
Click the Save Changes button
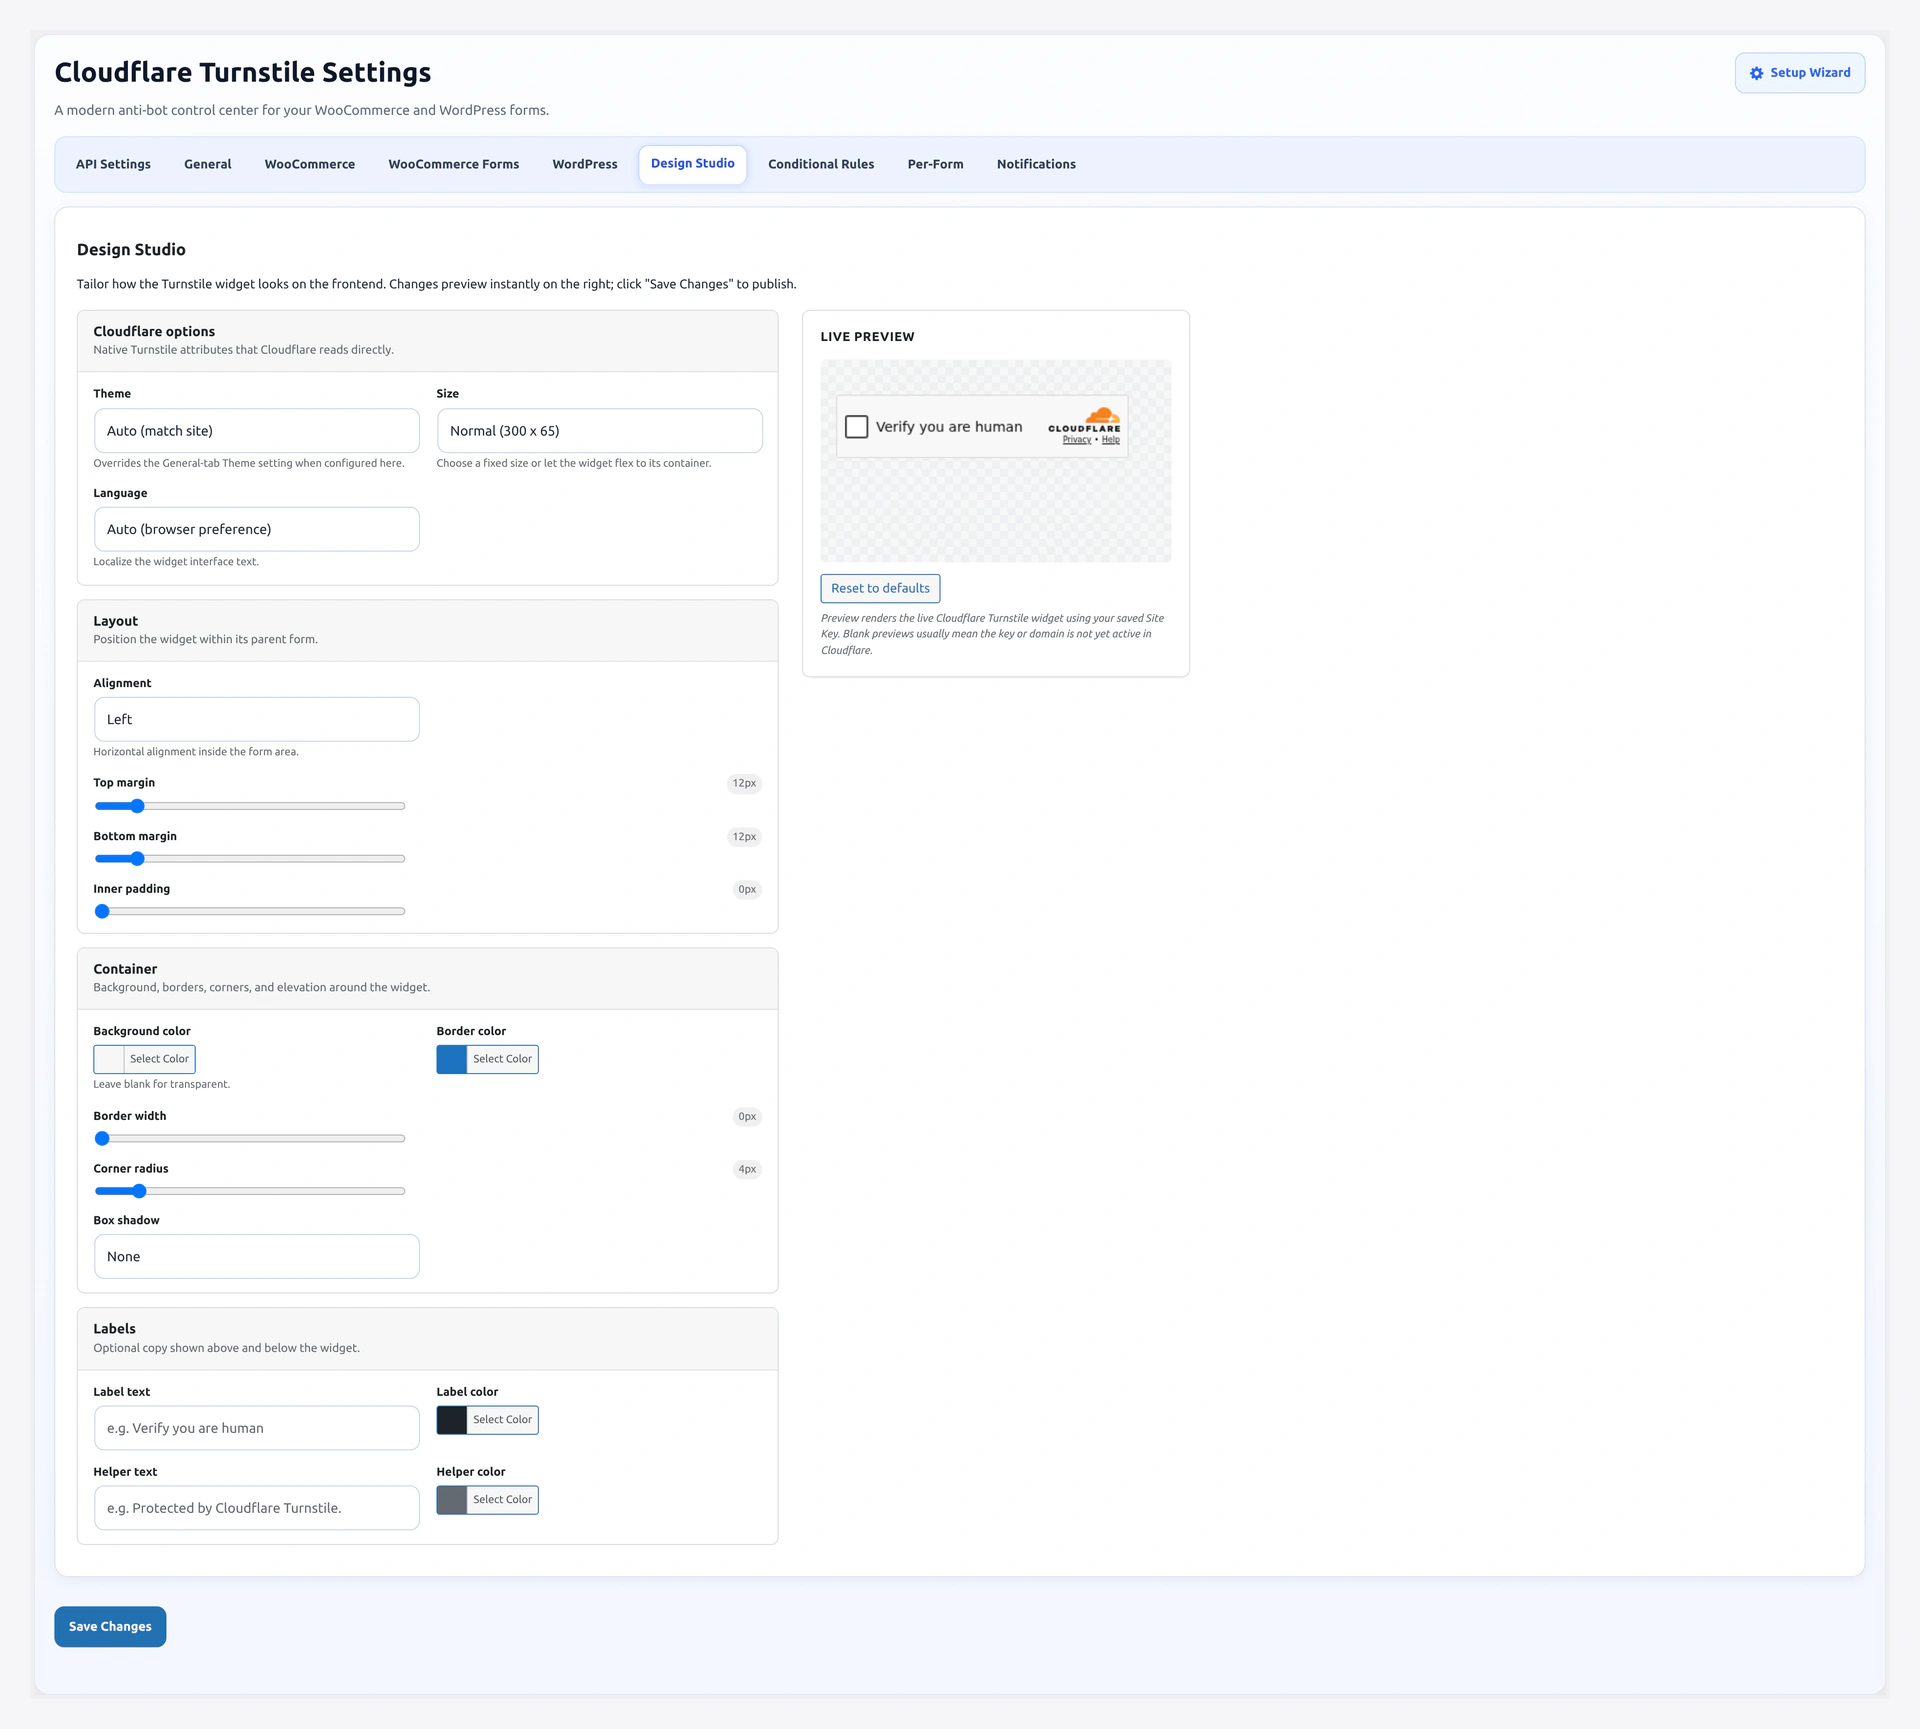pos(110,1626)
